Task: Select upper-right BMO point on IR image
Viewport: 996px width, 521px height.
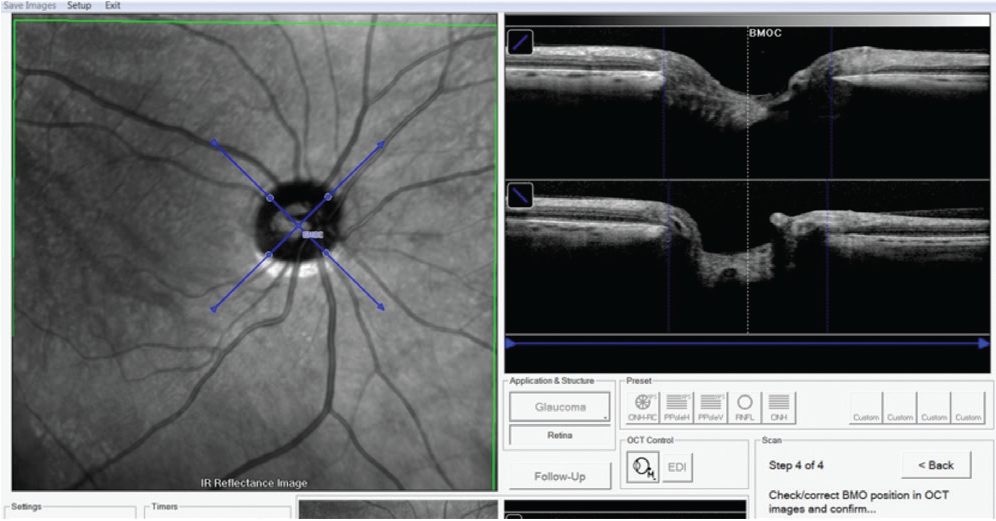Action: [x=328, y=197]
